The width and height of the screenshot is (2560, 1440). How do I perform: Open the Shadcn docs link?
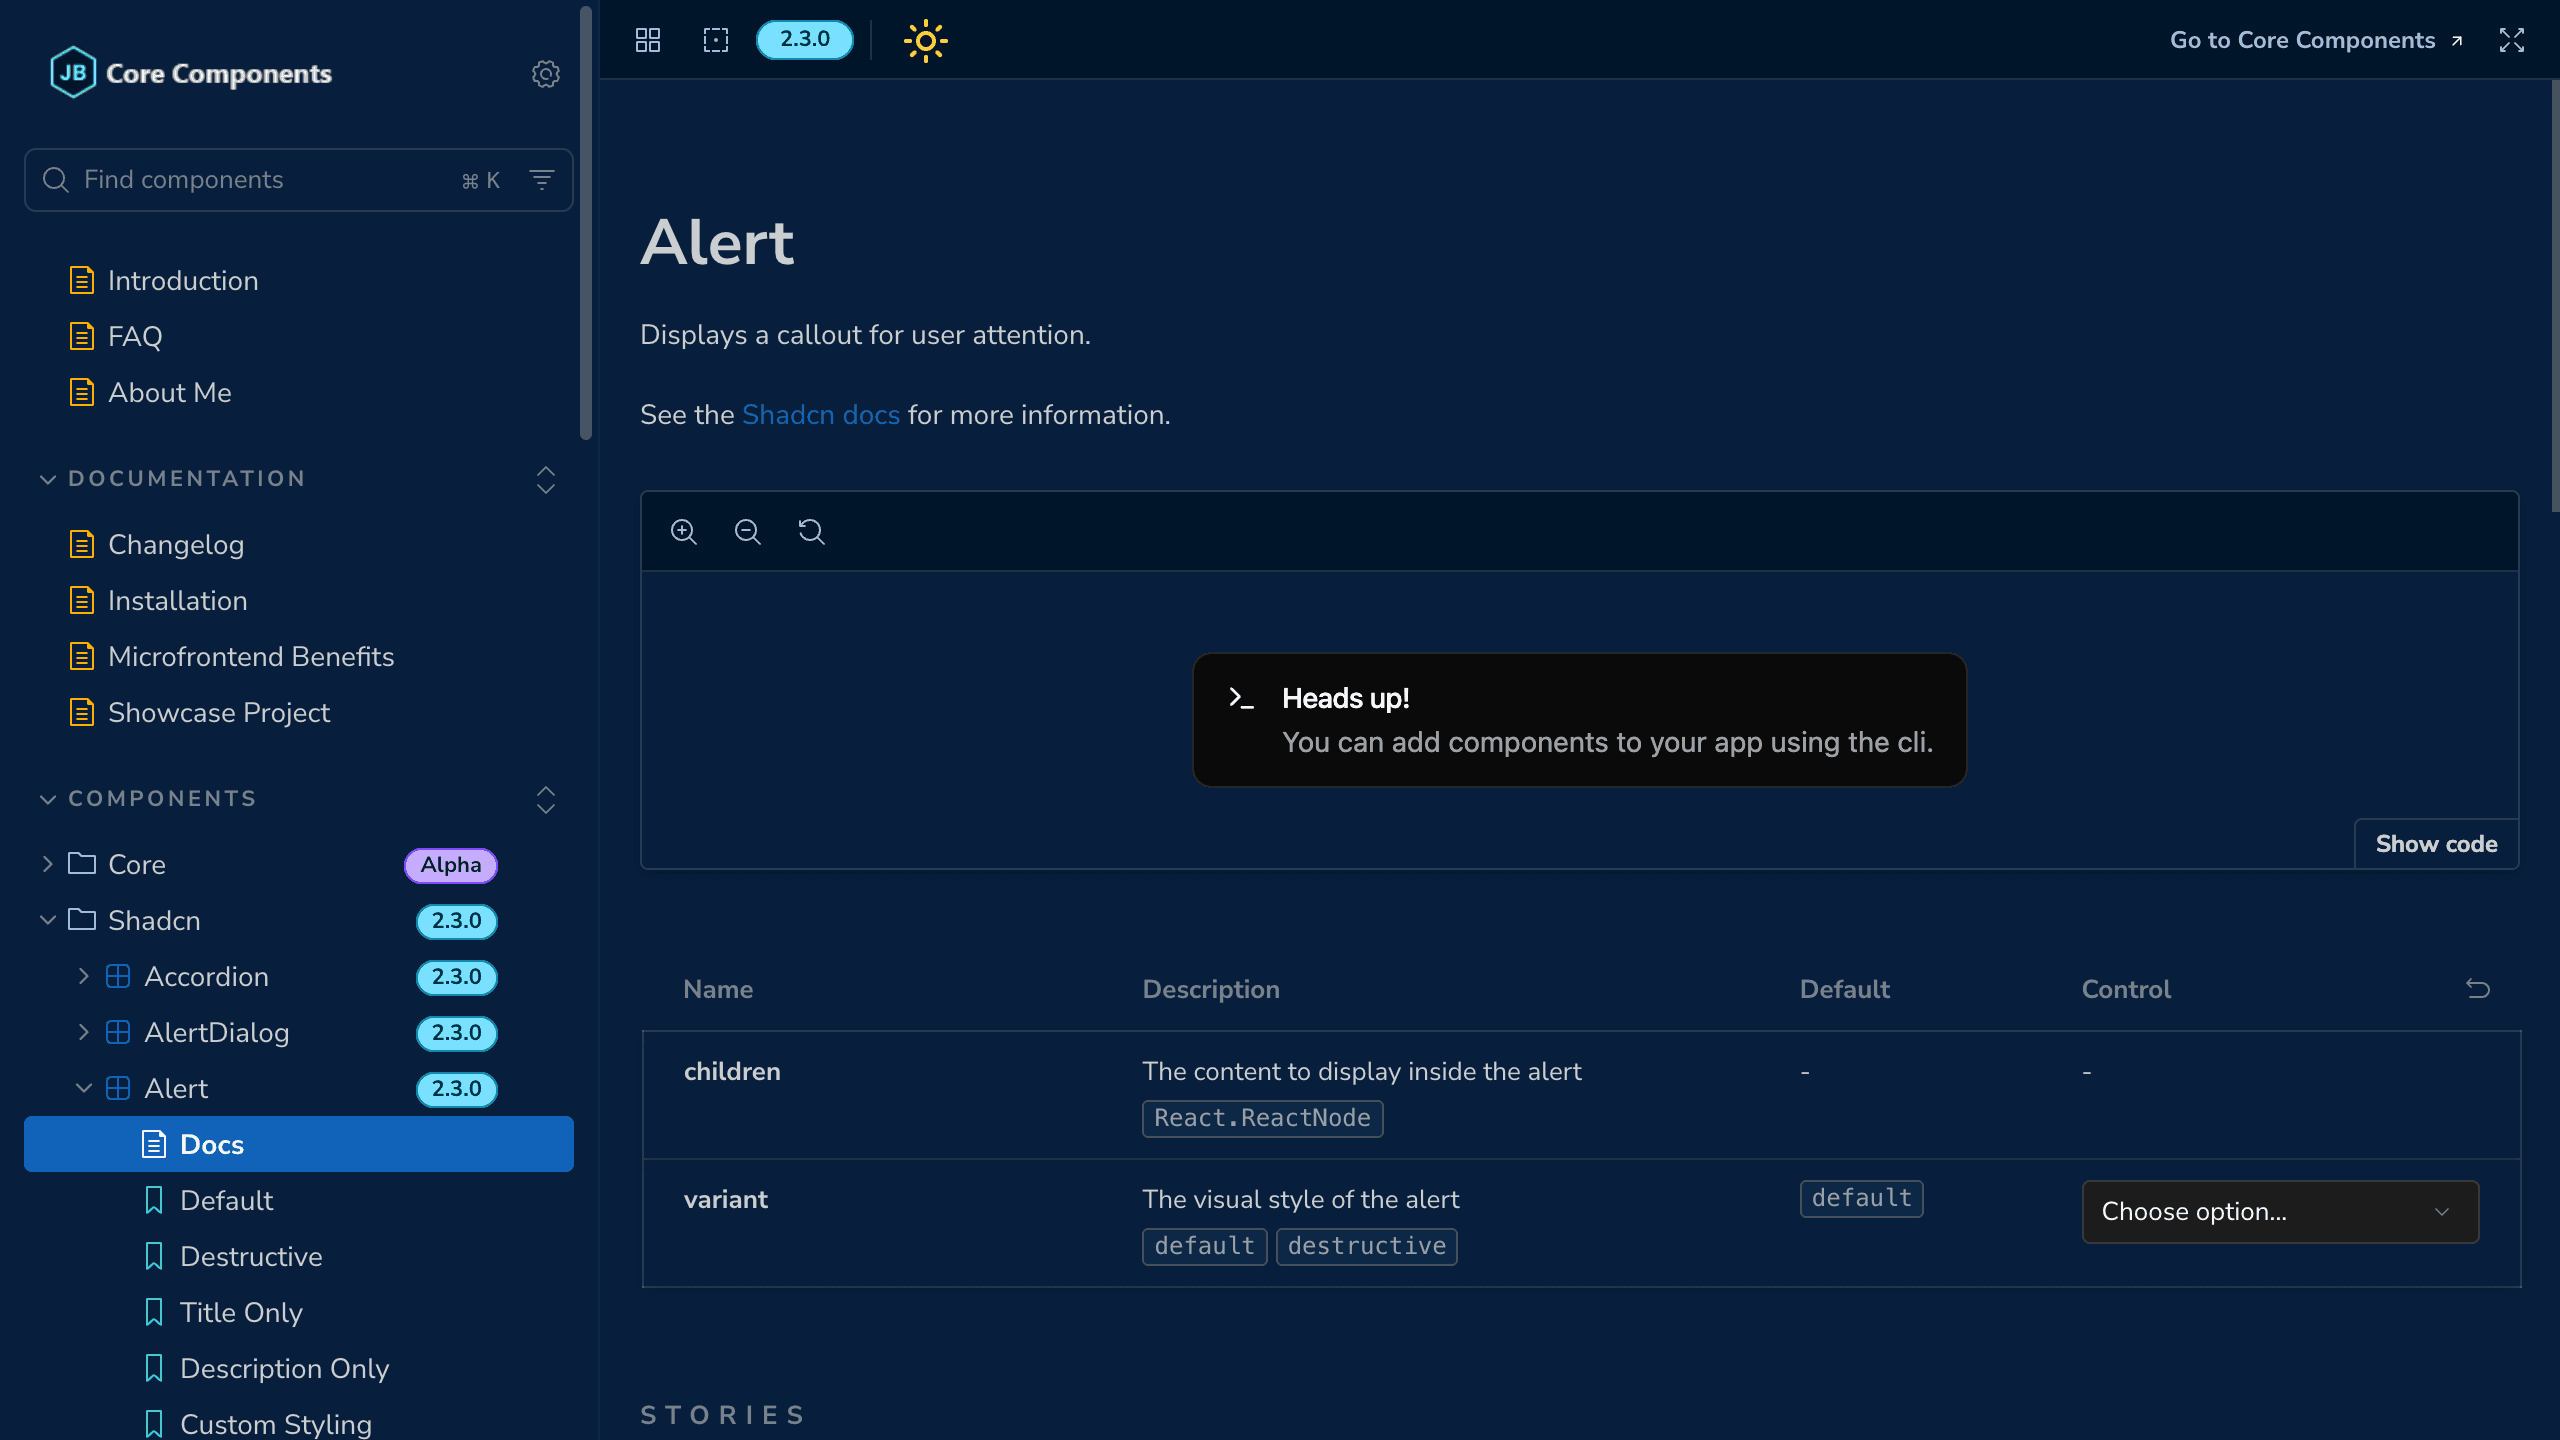tap(820, 414)
